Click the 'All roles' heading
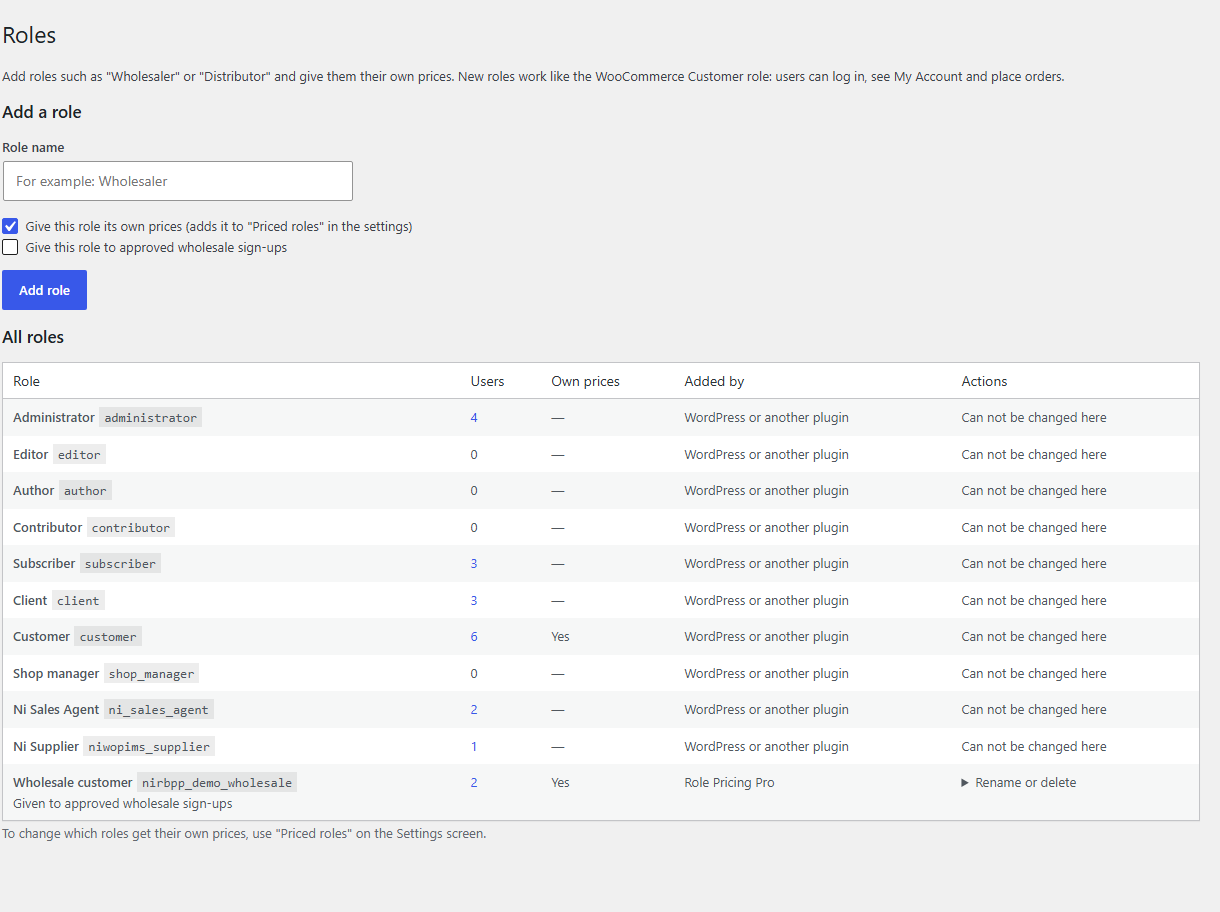The width and height of the screenshot is (1220, 912). tap(33, 337)
